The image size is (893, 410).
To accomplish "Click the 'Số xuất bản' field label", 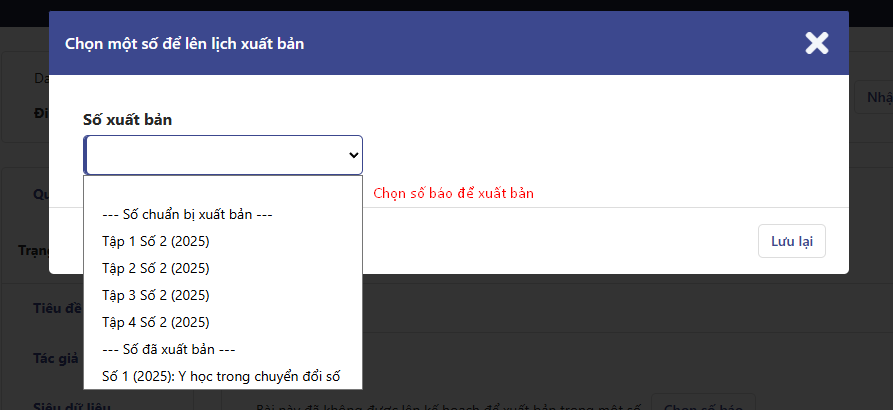I will click(128, 120).
